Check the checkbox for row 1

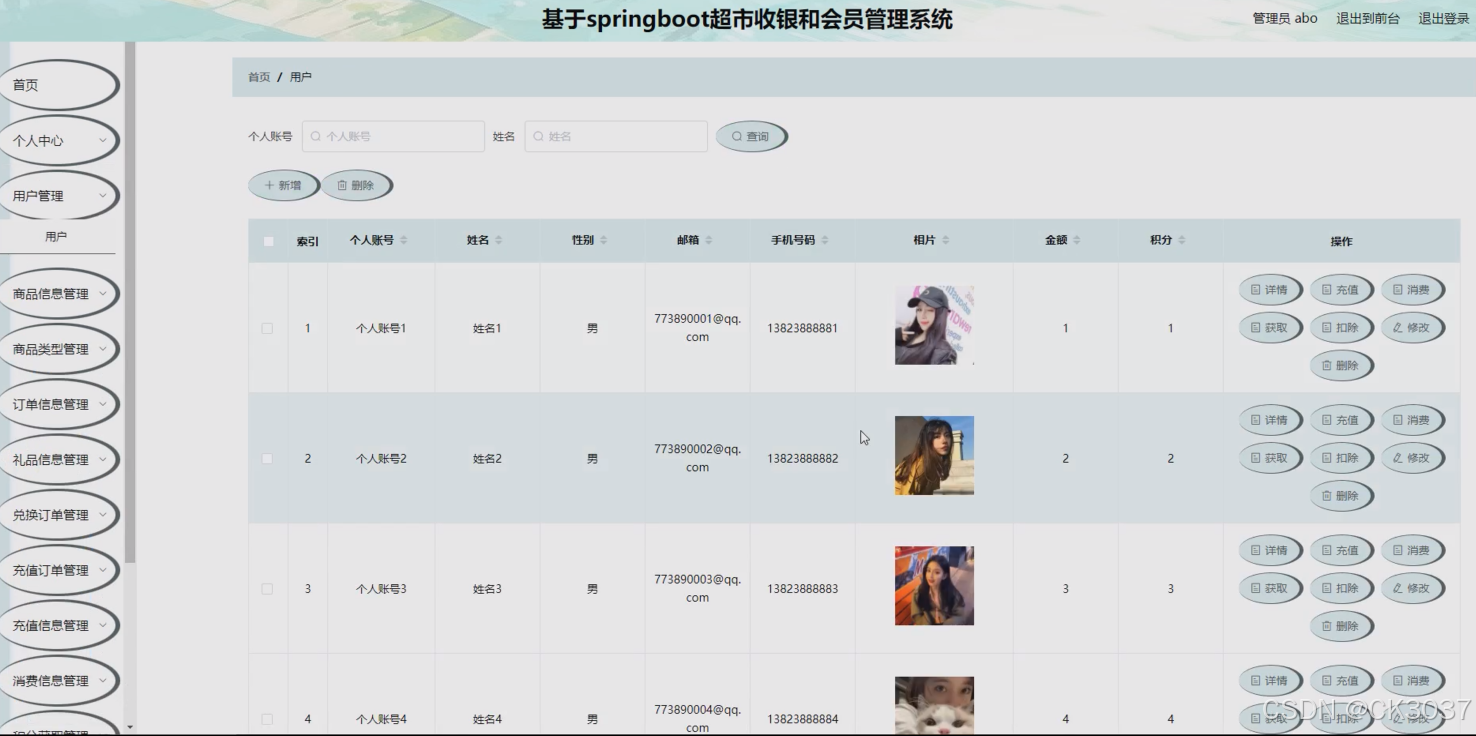tap(267, 327)
